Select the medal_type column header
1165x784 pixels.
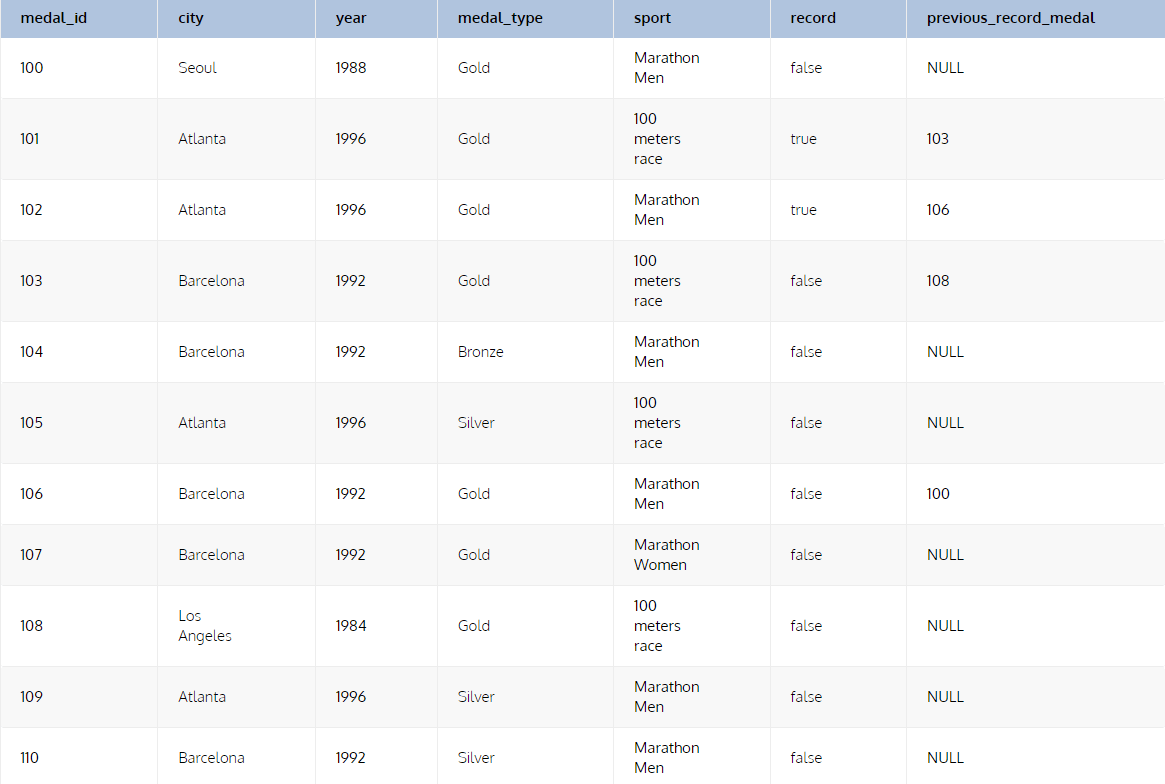click(500, 18)
